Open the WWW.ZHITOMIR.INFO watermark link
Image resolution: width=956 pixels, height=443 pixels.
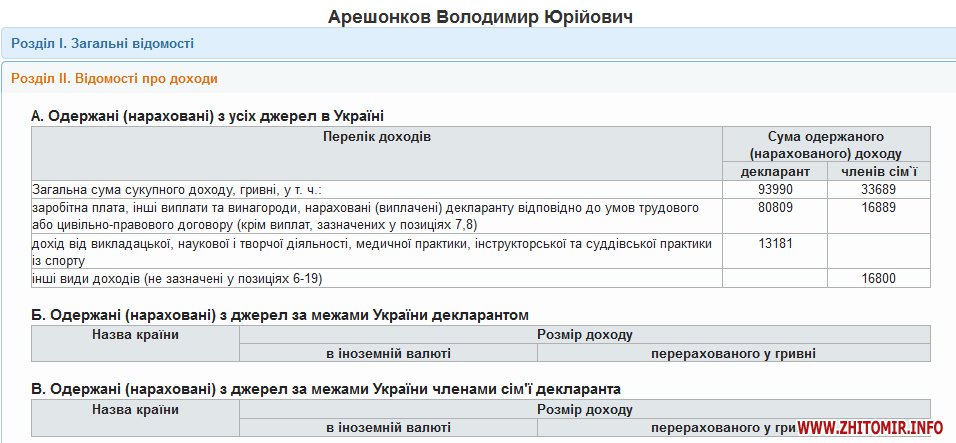(x=869, y=428)
